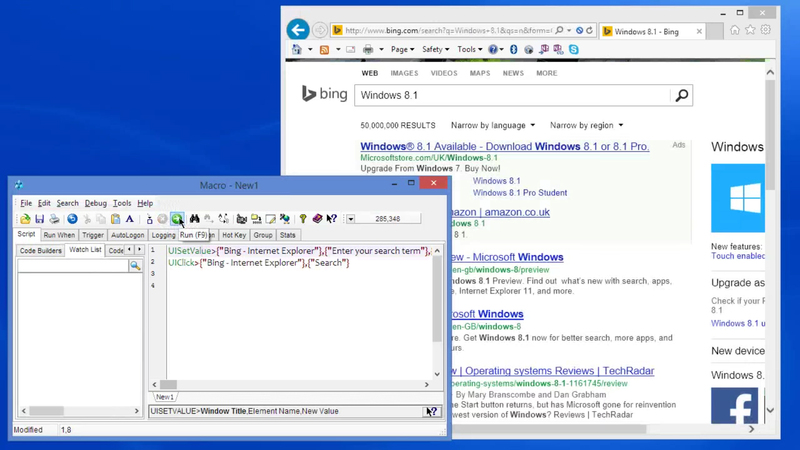Open the coordinates dropdown arrow in macro toolbar

click(x=351, y=219)
